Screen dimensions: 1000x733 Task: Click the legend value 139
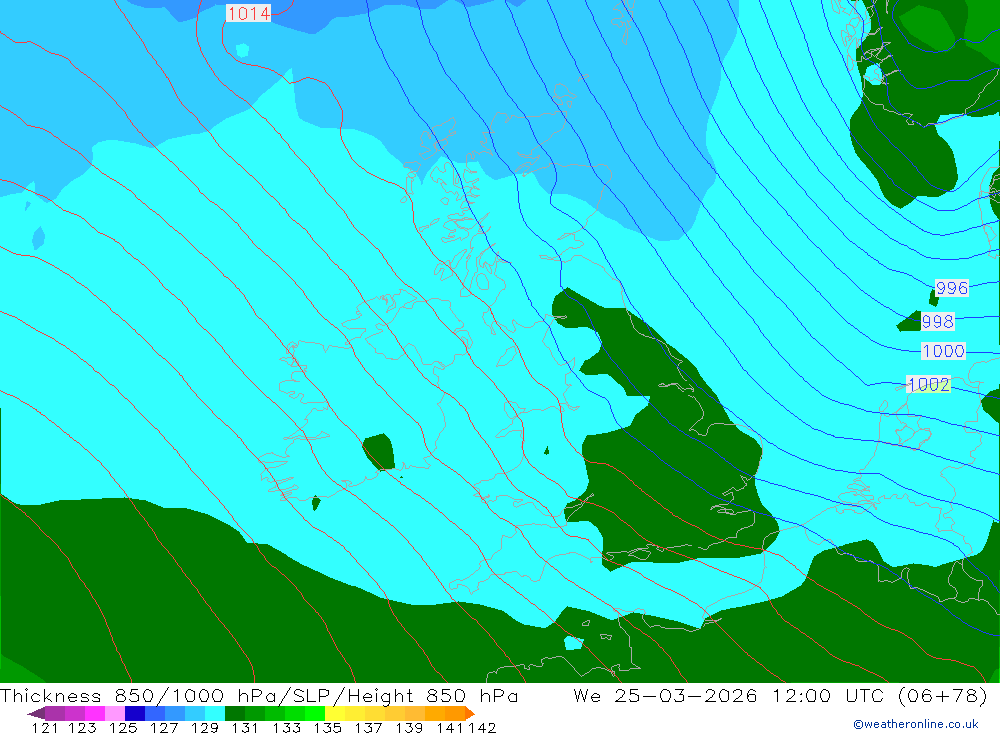409,727
